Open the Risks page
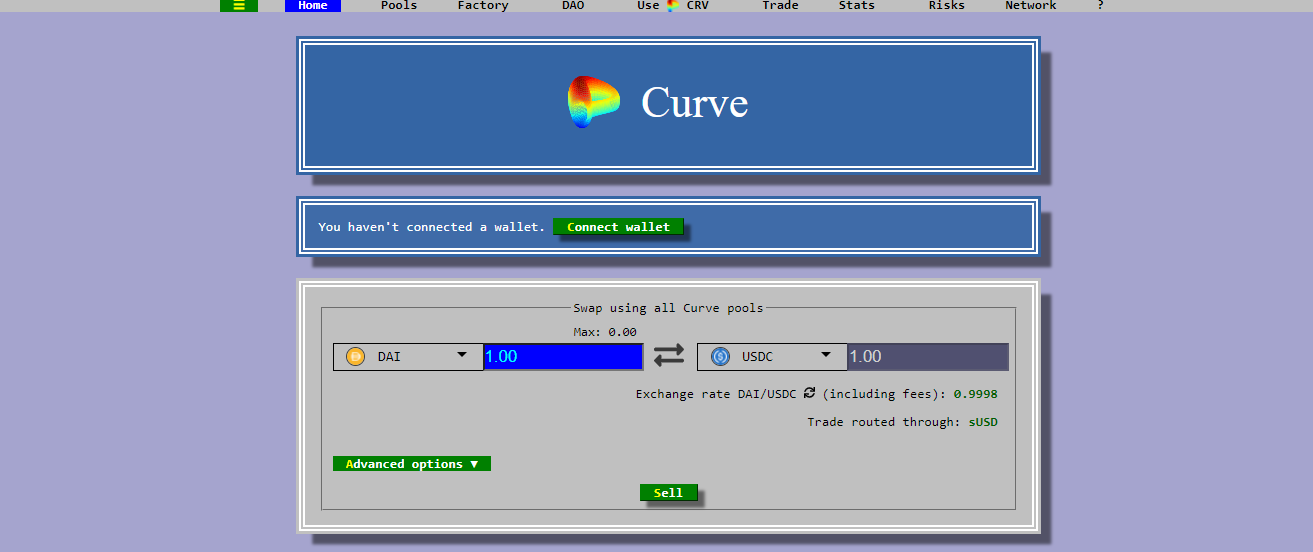The image size is (1313, 552). pos(947,6)
